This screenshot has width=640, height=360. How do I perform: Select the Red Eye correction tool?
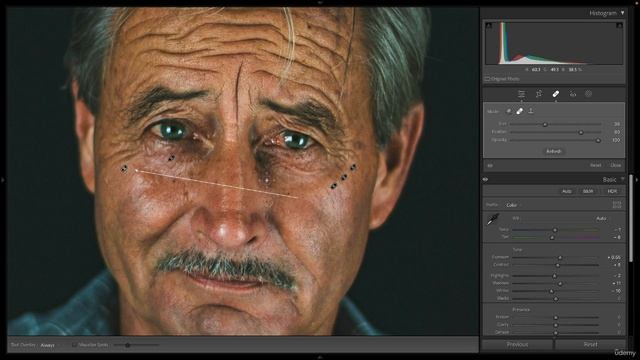[573, 94]
